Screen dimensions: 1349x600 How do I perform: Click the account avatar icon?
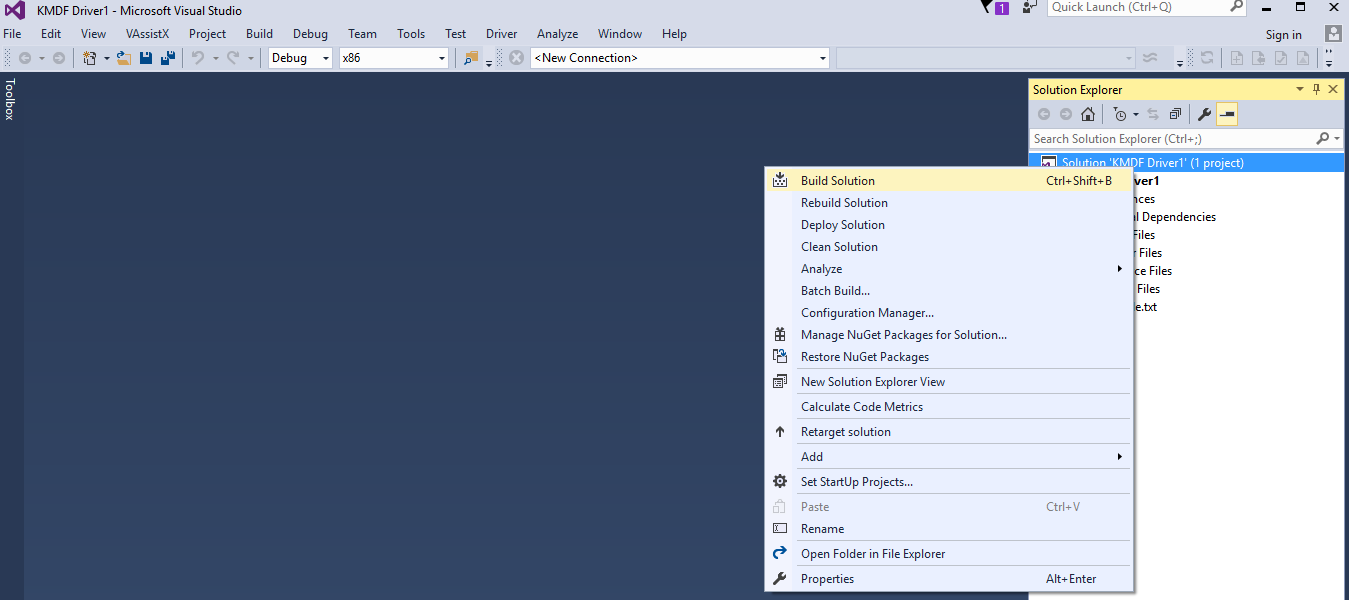point(1333,34)
